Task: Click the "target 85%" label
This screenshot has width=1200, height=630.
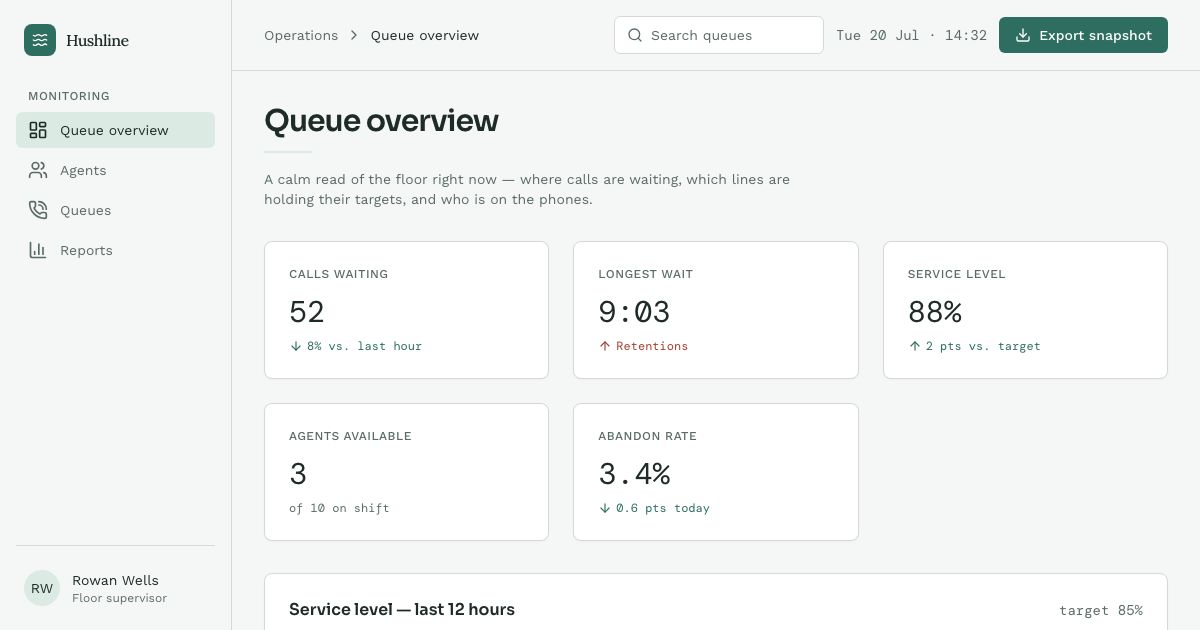Action: pyautogui.click(x=1101, y=610)
